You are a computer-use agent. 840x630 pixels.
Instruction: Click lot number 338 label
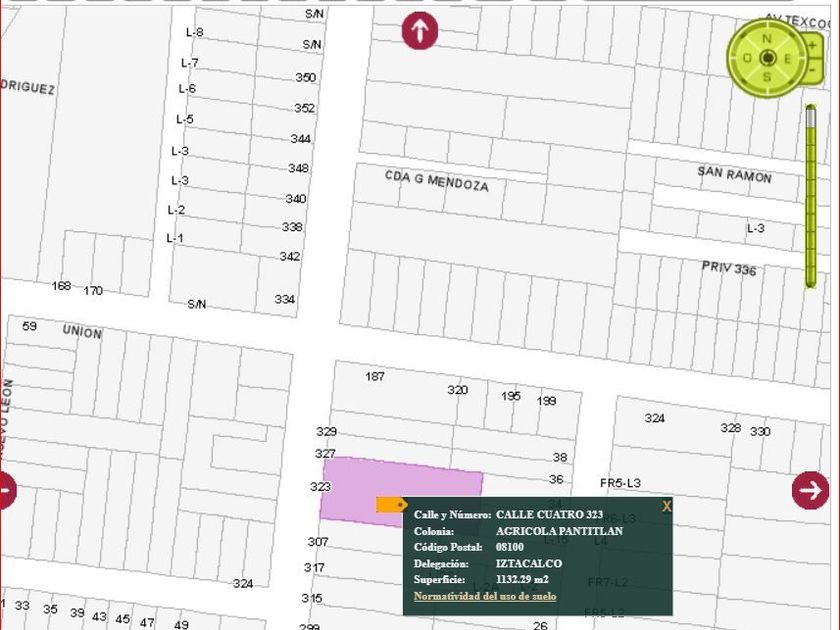tap(292, 227)
